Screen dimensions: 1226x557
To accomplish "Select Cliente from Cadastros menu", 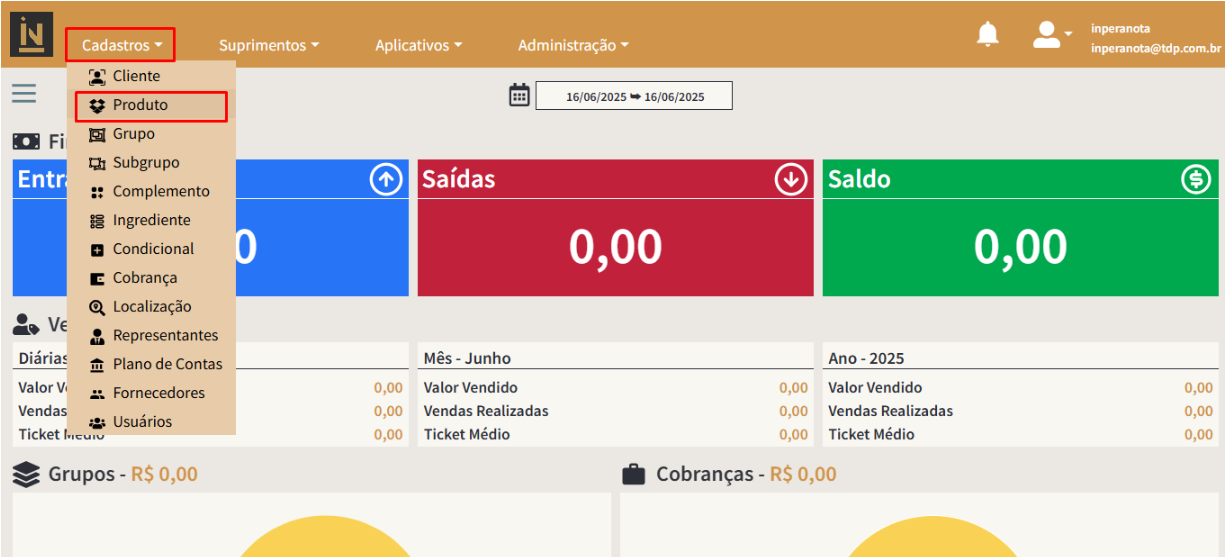I will (x=152, y=76).
